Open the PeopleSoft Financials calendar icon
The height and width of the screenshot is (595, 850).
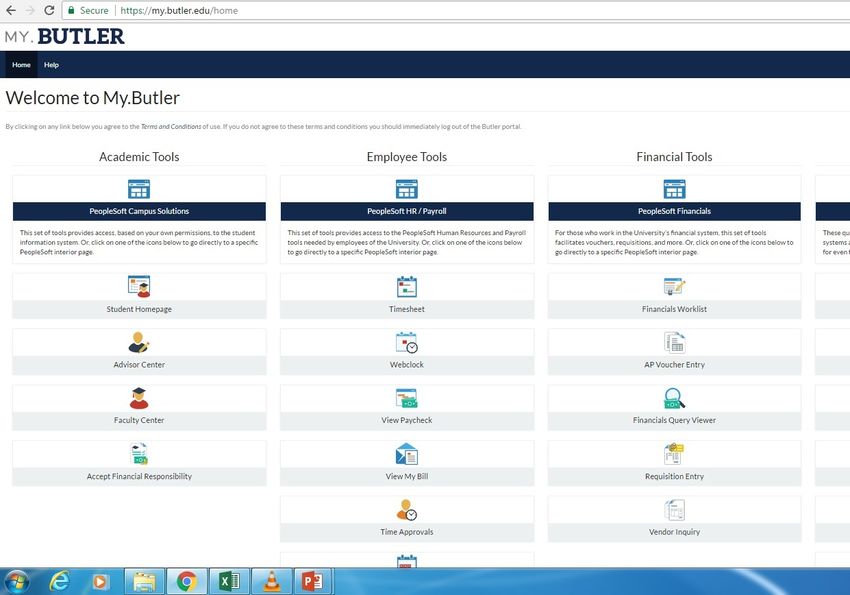click(674, 189)
